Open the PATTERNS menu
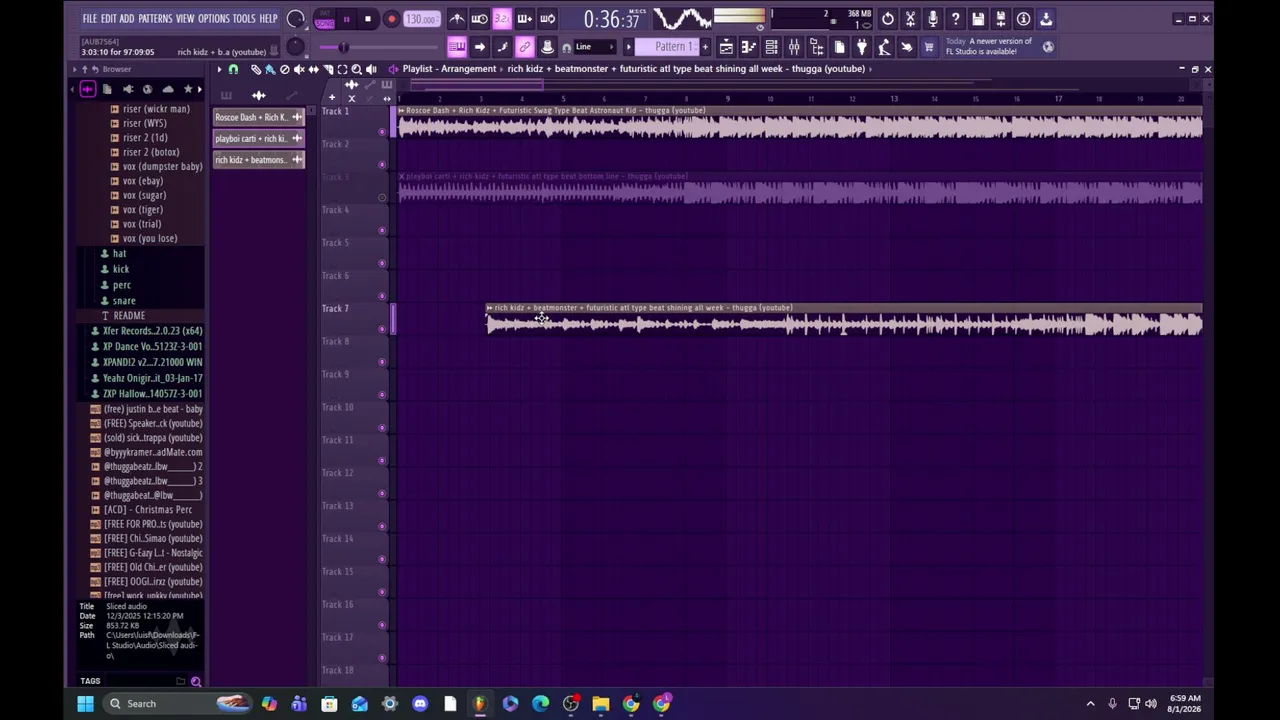This screenshot has width=1280, height=720. pos(155,19)
